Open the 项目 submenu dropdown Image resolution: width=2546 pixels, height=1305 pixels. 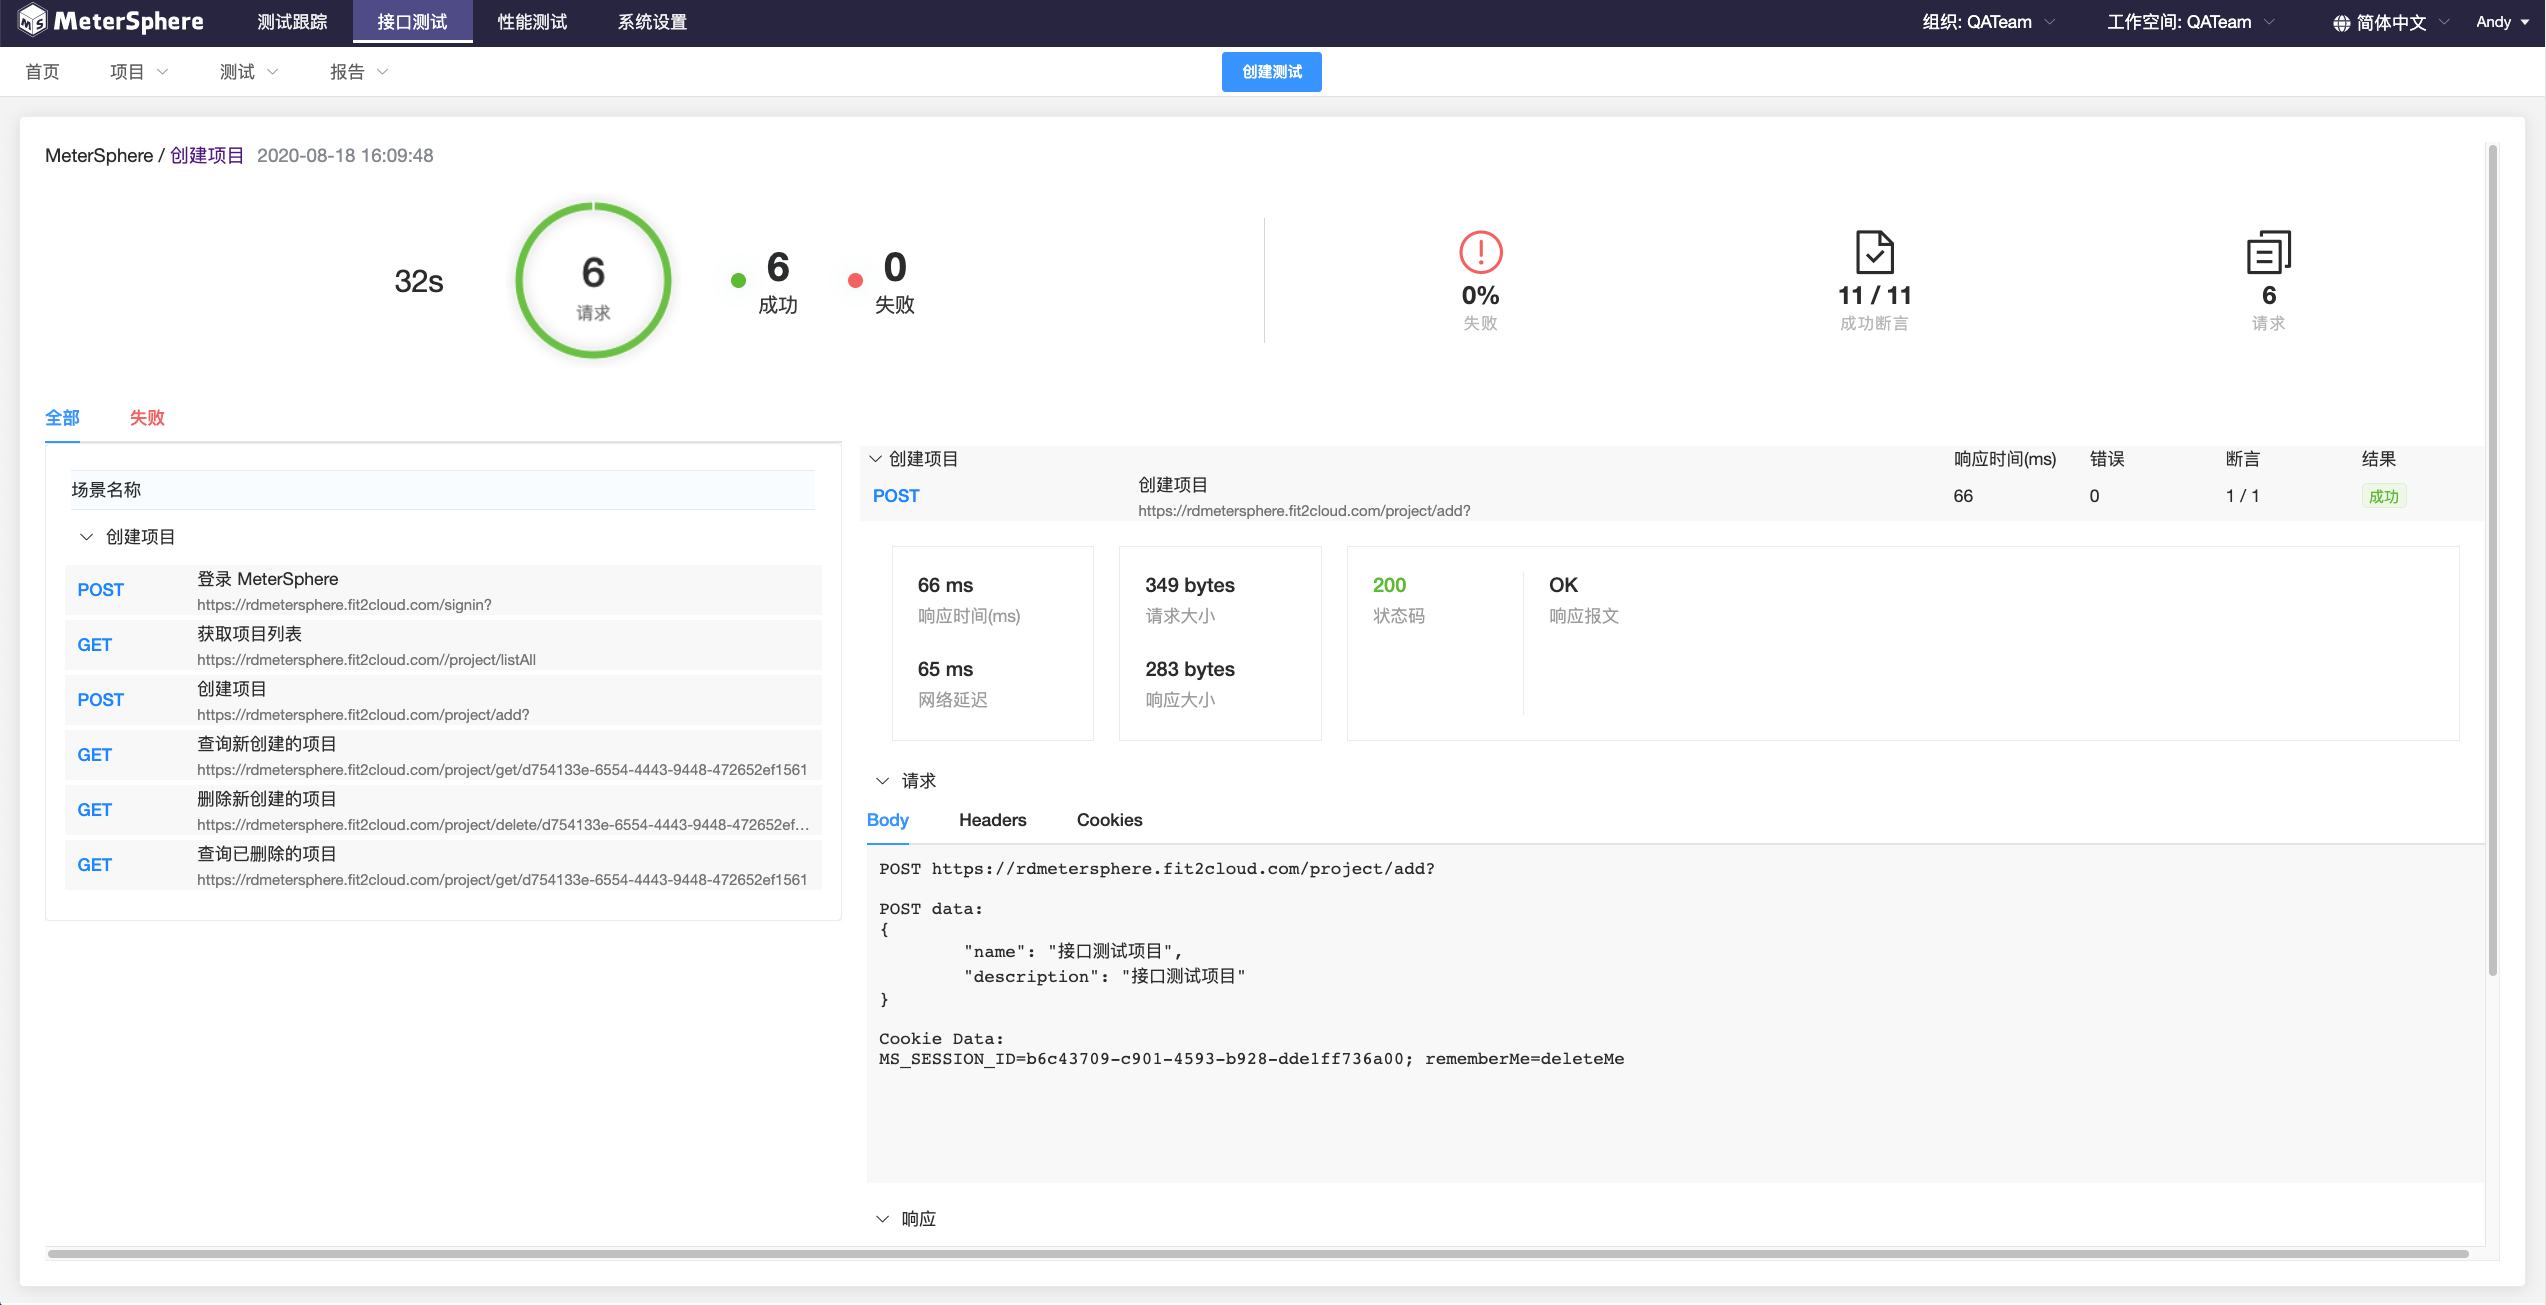(x=138, y=72)
